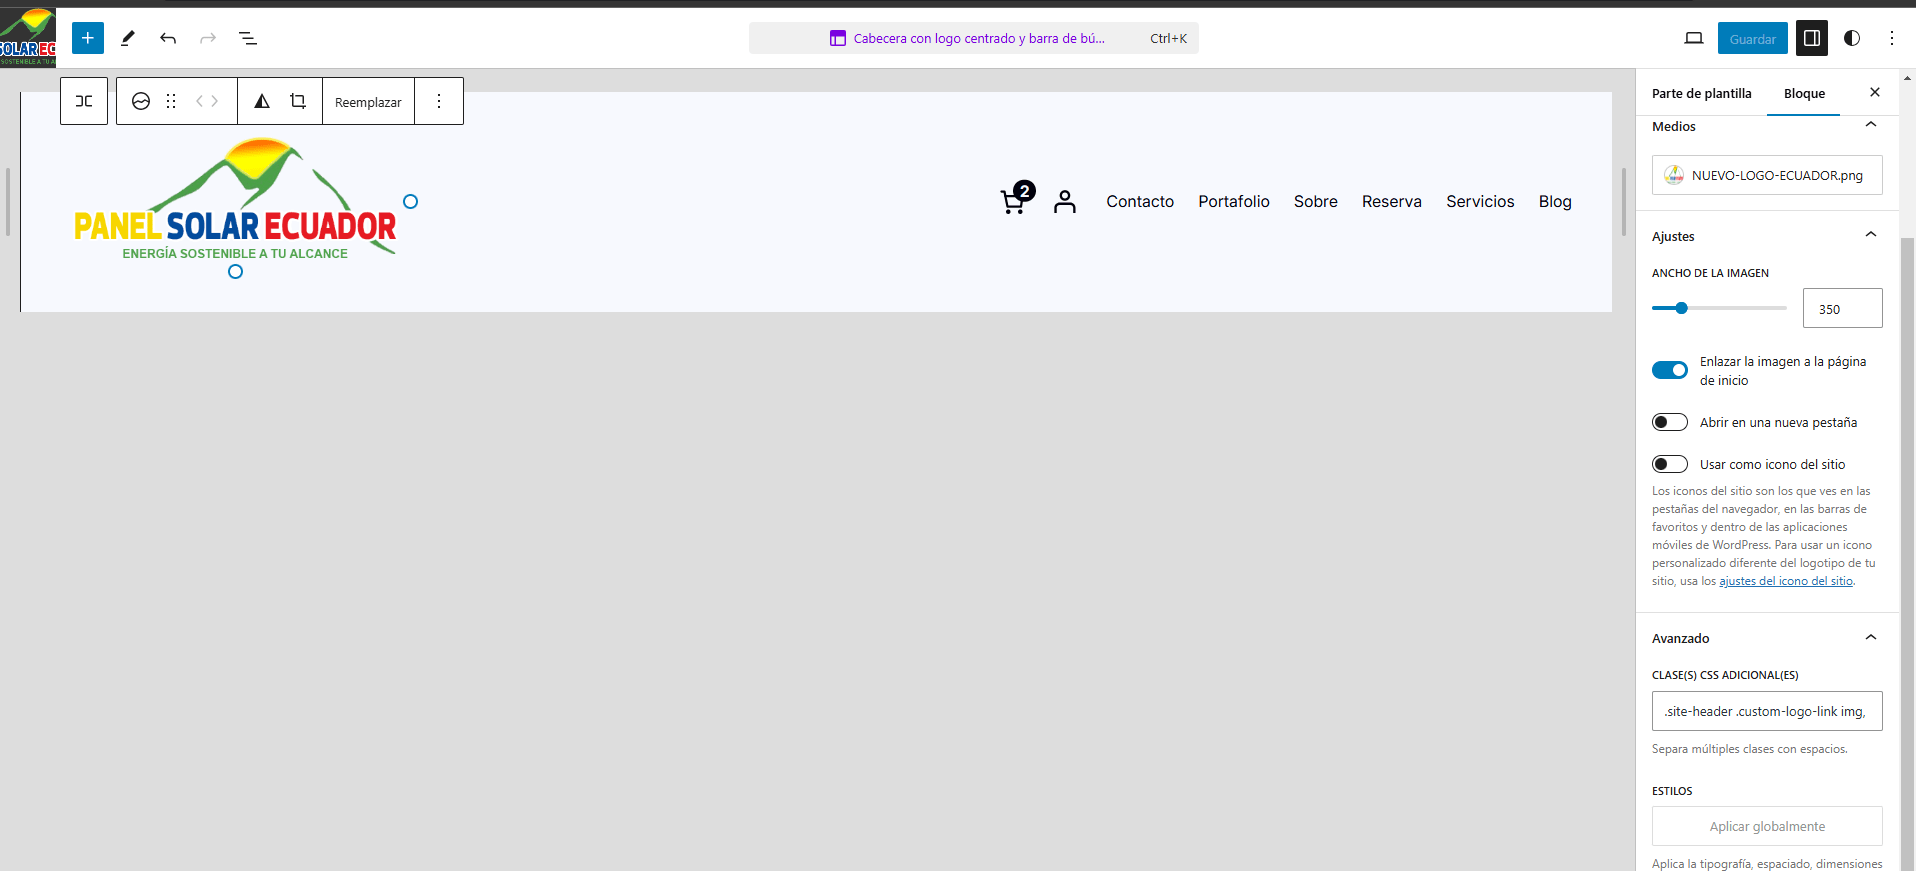The image size is (1916, 871).
Task: Collapse the Ajustes panel
Action: [x=1871, y=235]
